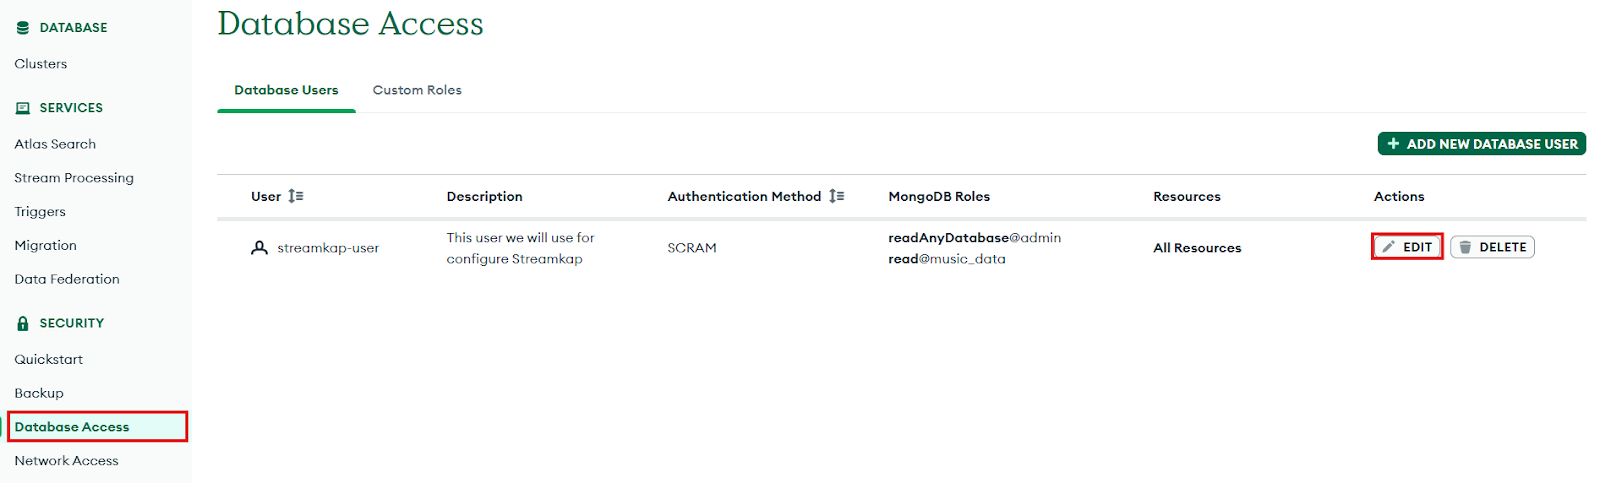Click the read@music_data role
This screenshot has height=483, width=1600.
[x=947, y=259]
